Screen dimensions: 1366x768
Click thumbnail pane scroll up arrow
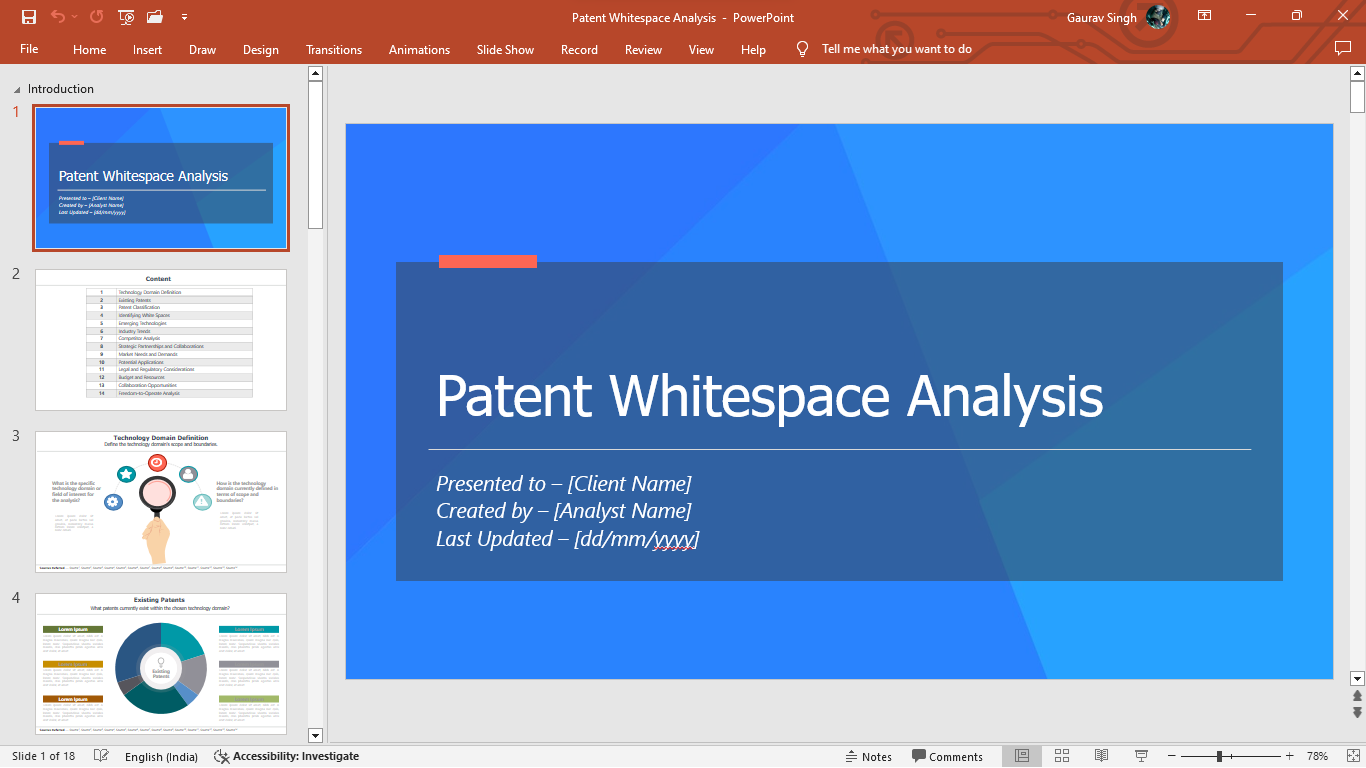(315, 73)
